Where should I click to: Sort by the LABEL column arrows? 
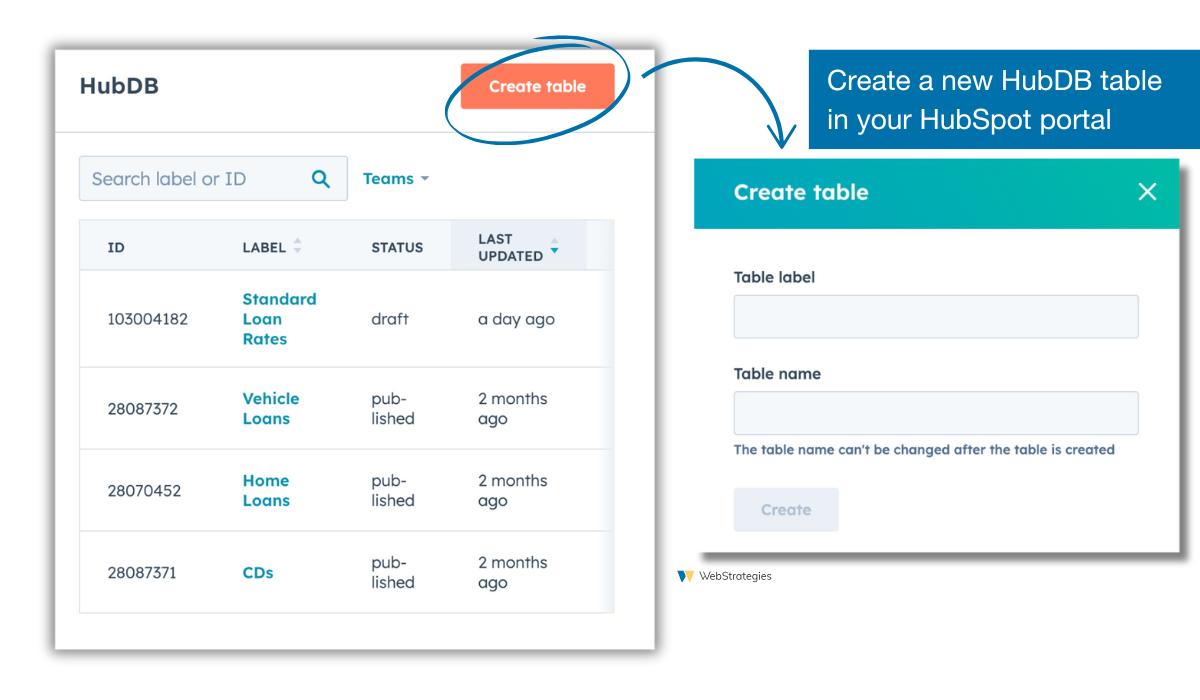(297, 246)
